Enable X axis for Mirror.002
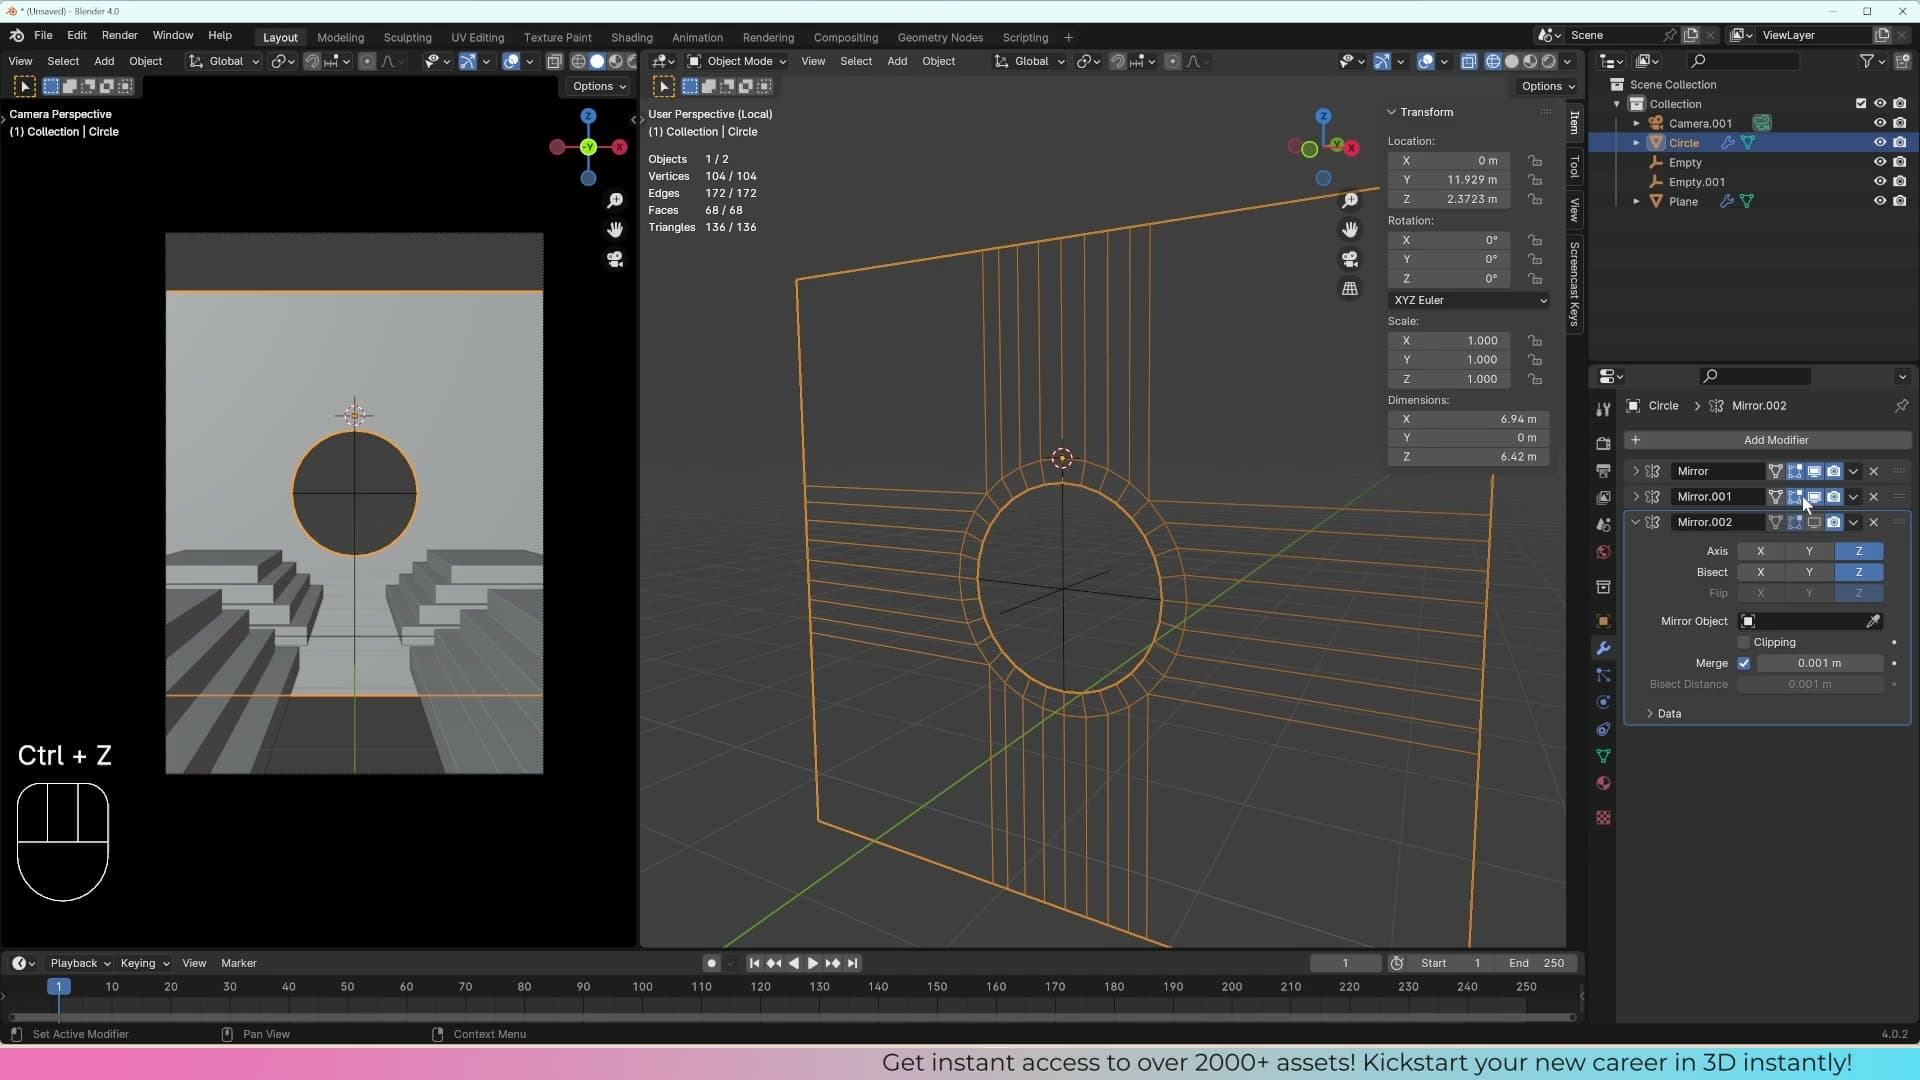This screenshot has height=1080, width=1920. (x=1761, y=551)
